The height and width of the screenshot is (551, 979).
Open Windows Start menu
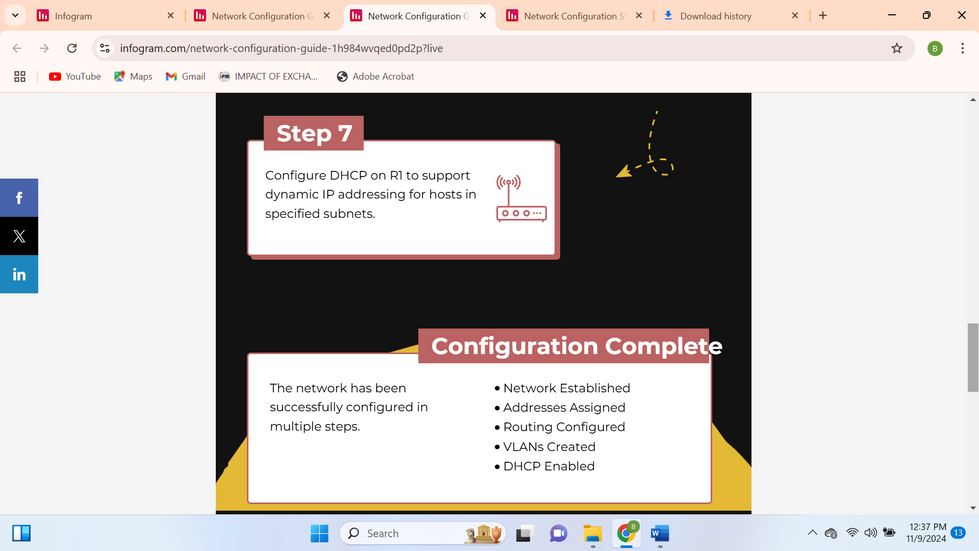[320, 534]
